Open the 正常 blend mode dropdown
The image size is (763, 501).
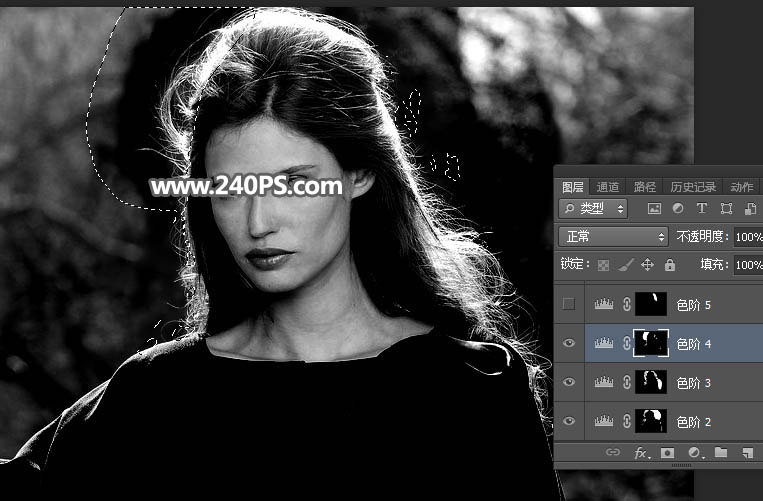(x=613, y=237)
